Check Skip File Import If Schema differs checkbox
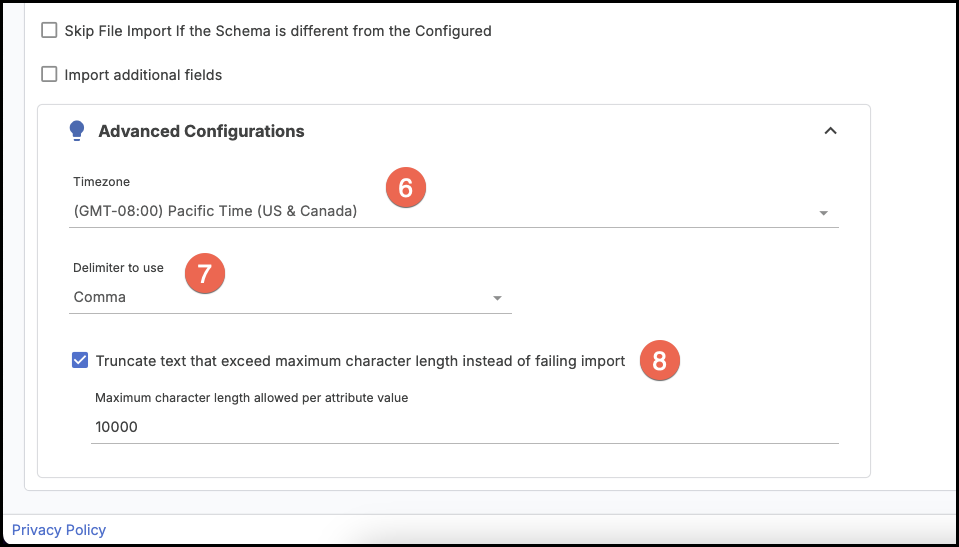 [49, 30]
